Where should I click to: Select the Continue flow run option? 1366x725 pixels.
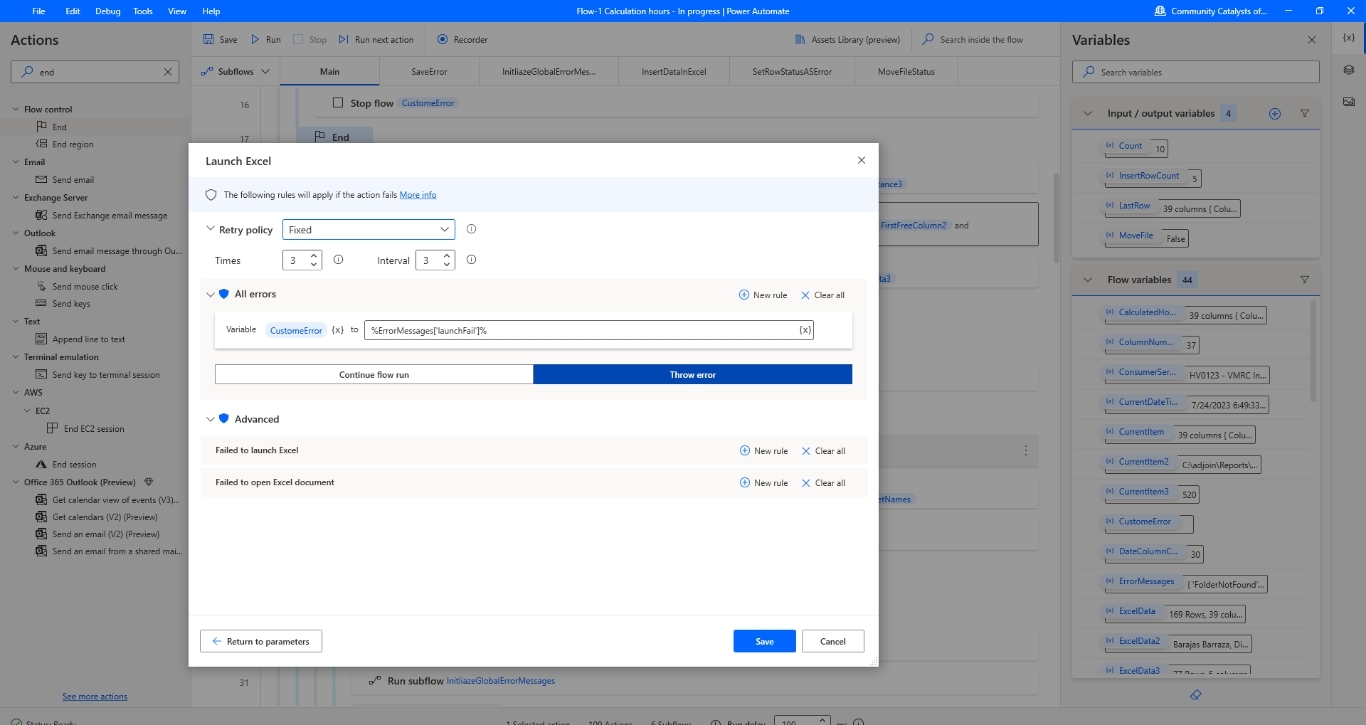[374, 374]
